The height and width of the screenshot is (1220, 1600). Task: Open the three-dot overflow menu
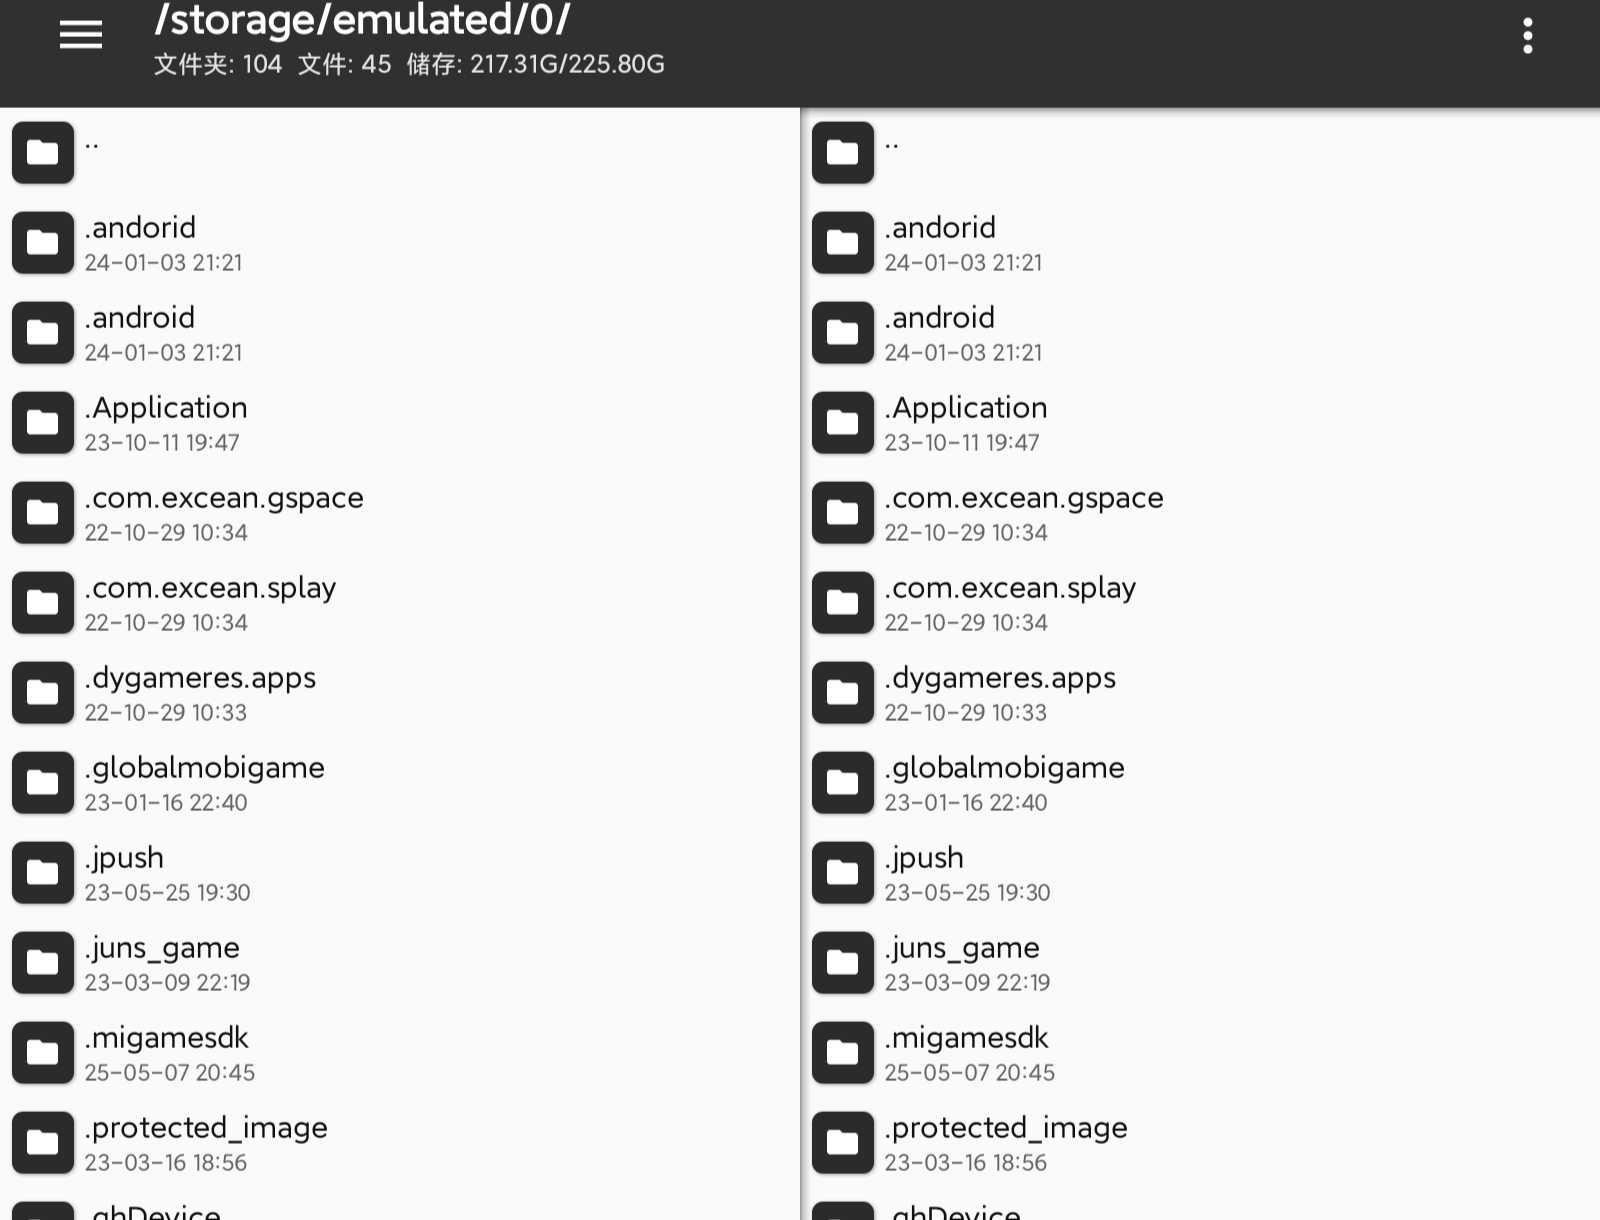pos(1527,36)
